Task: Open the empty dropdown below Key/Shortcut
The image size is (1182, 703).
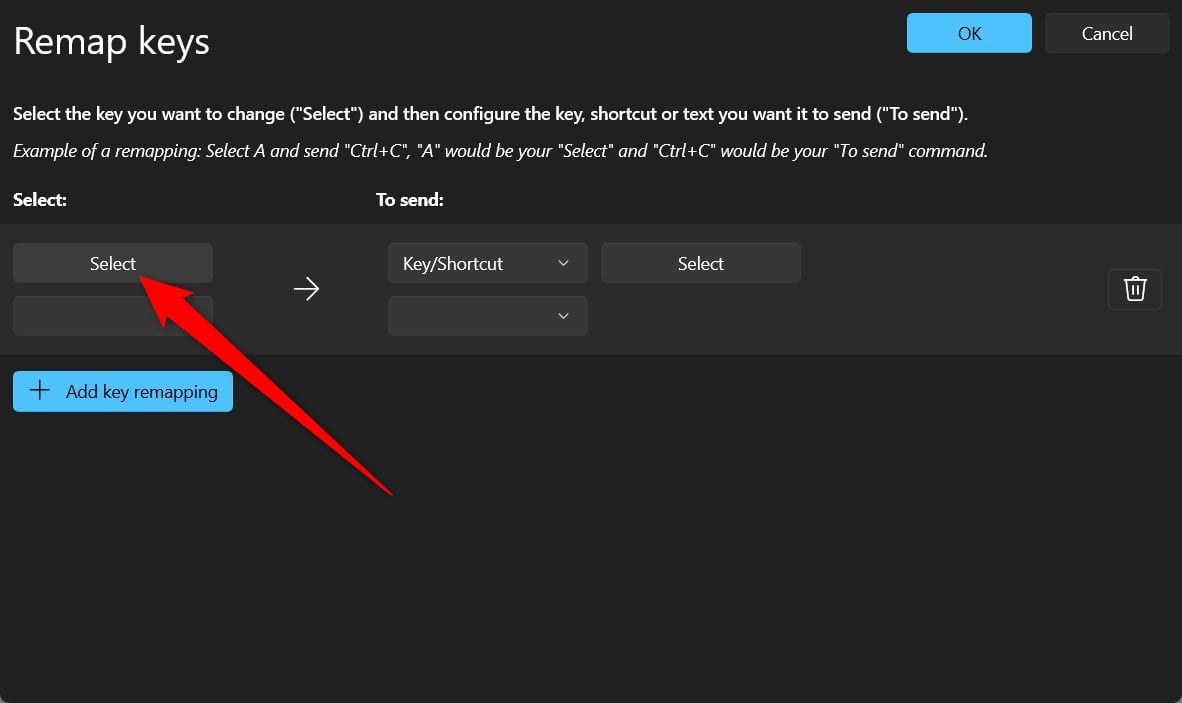Action: click(x=487, y=316)
